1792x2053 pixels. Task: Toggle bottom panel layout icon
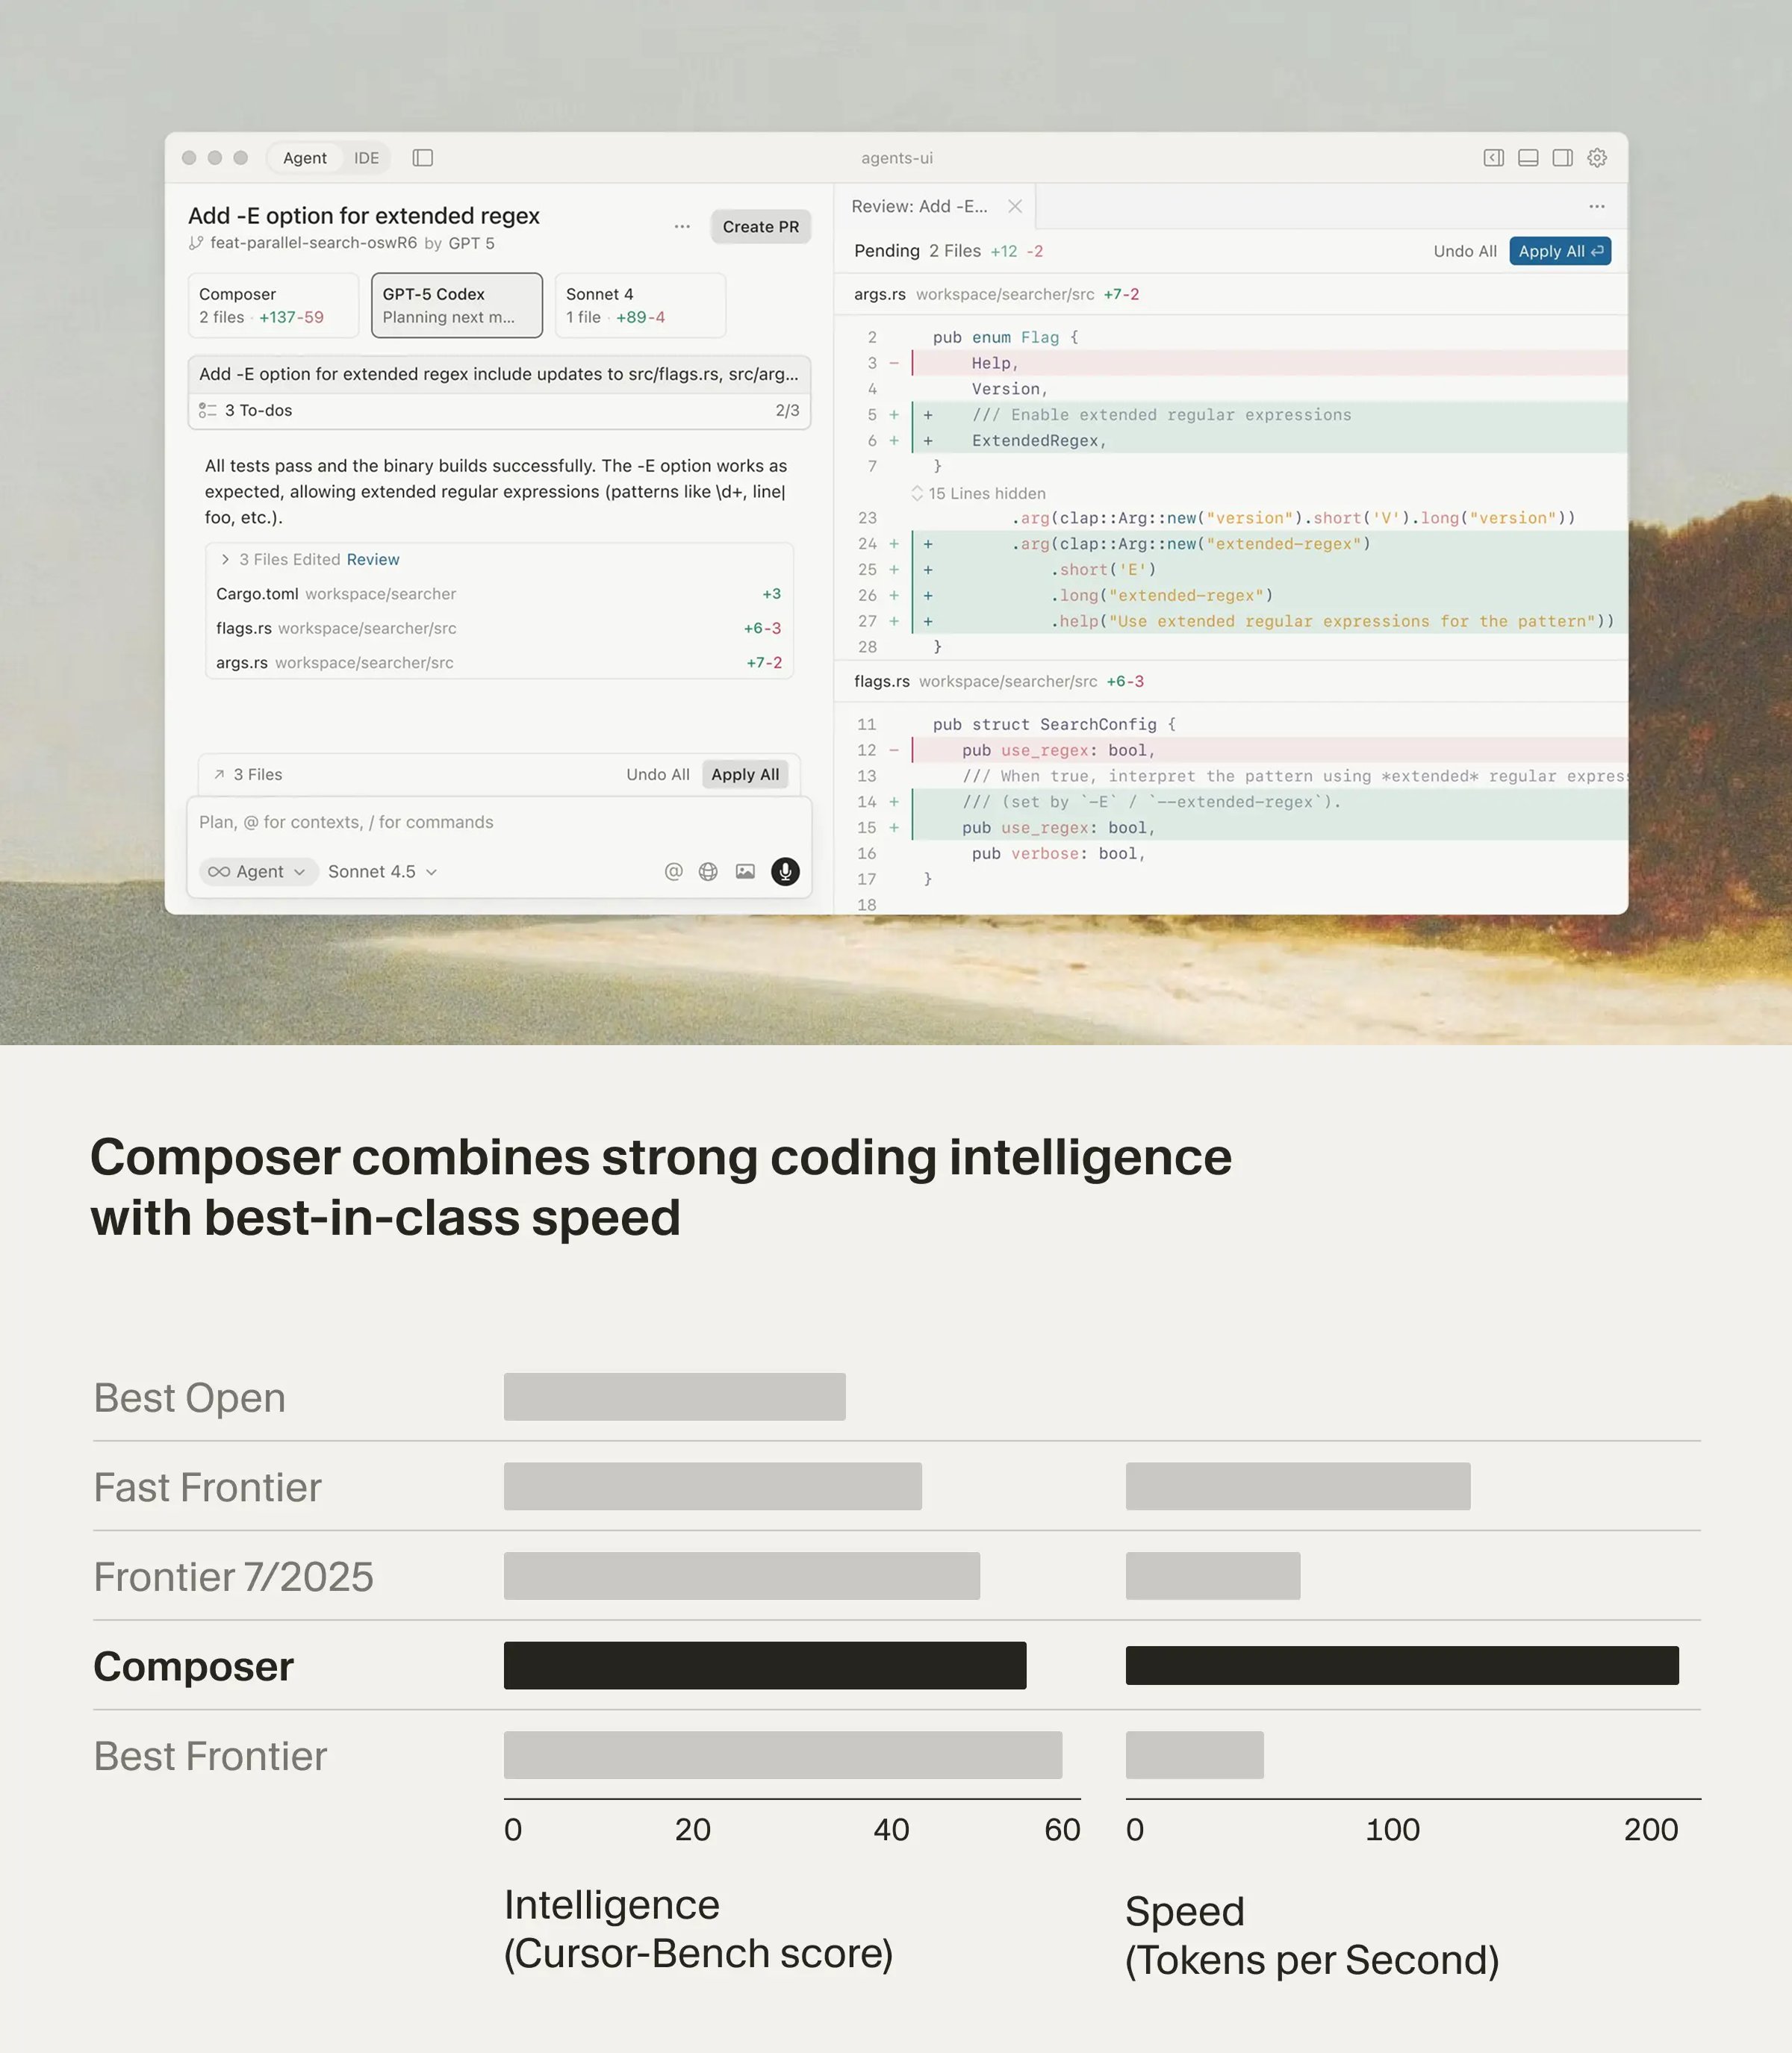[1528, 158]
